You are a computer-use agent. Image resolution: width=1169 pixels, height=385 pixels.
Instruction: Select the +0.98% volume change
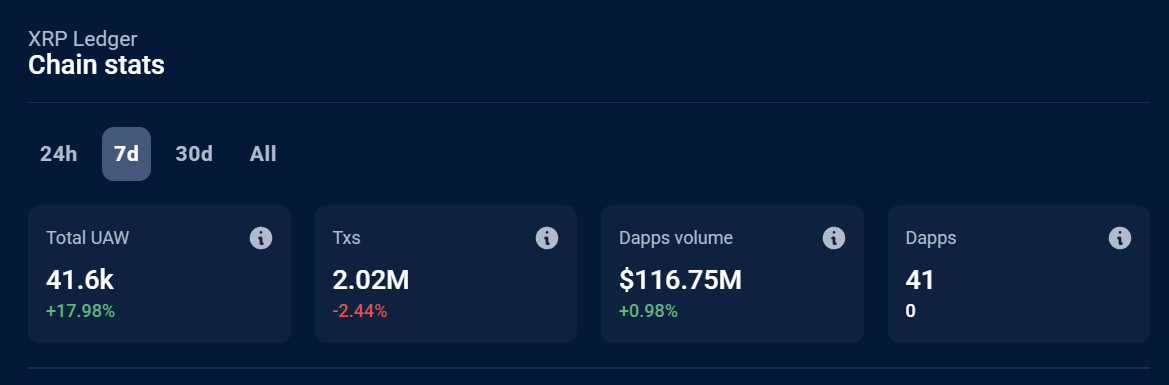tap(649, 311)
